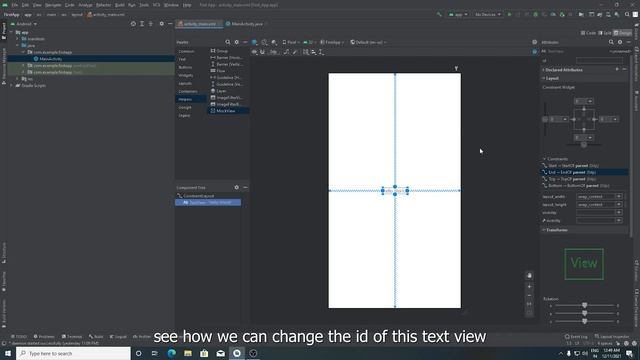
Task: Click the Collapse All icon in Project panel
Action: (151, 24)
